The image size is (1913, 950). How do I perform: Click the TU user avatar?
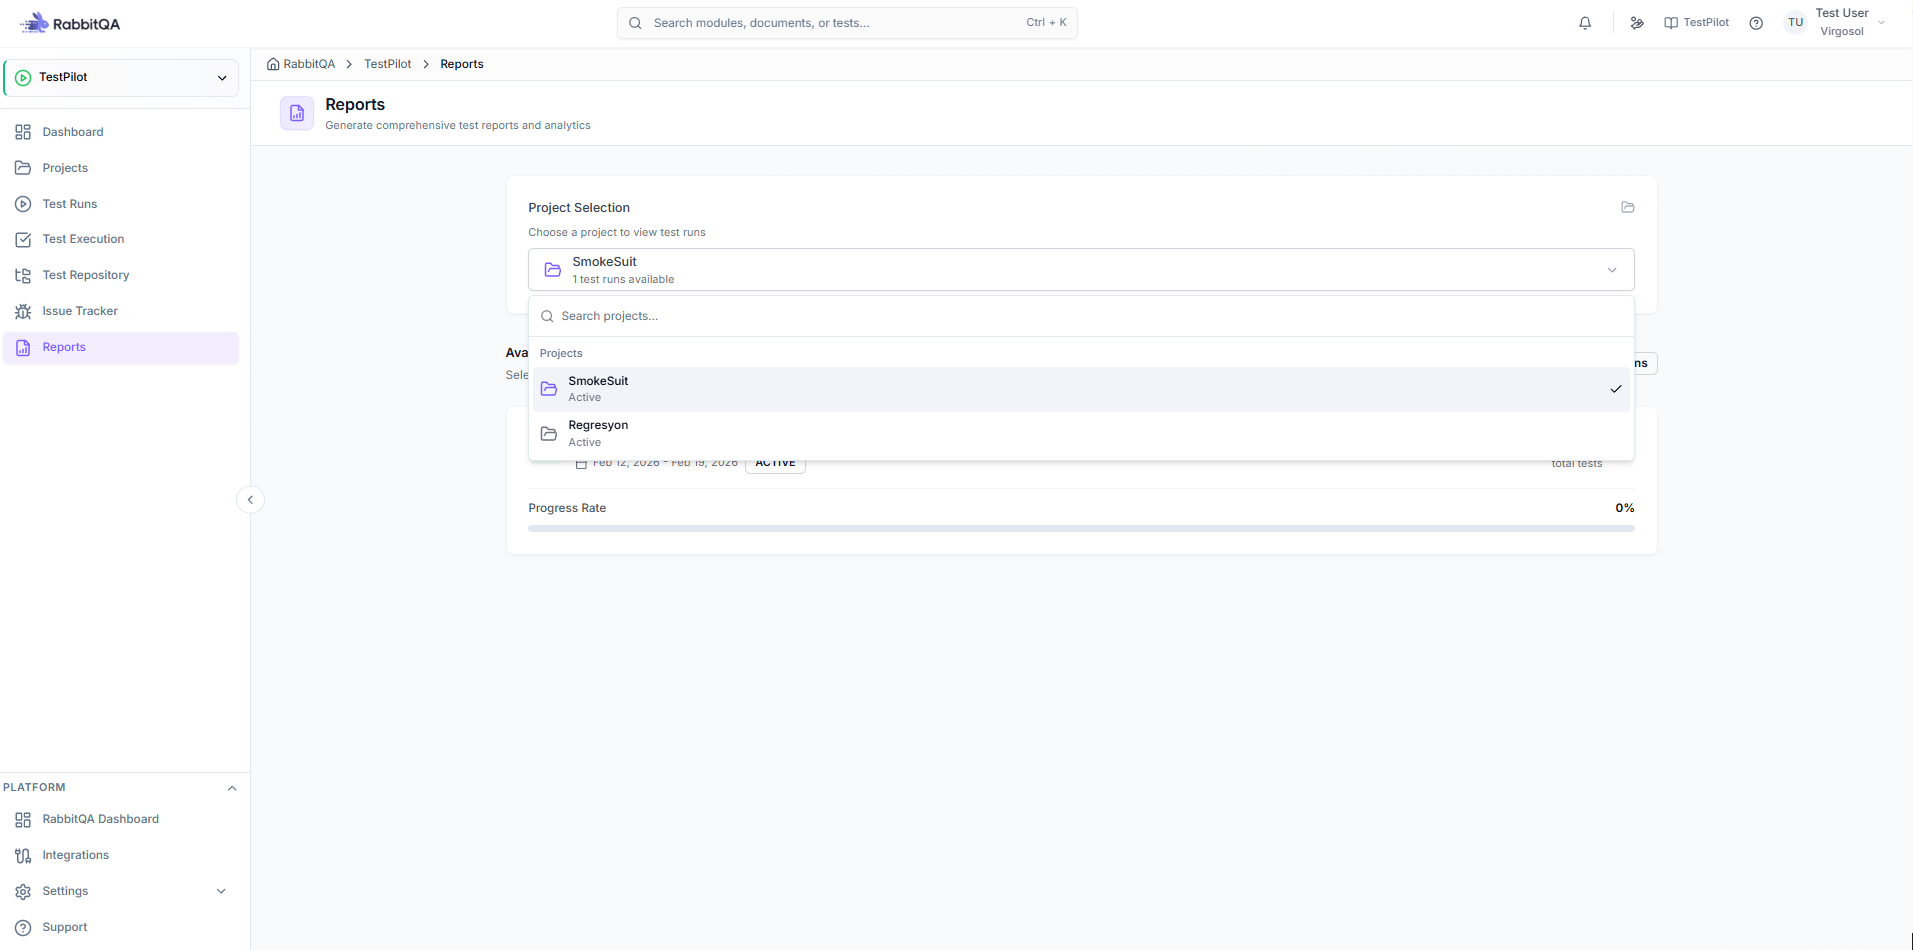point(1796,23)
